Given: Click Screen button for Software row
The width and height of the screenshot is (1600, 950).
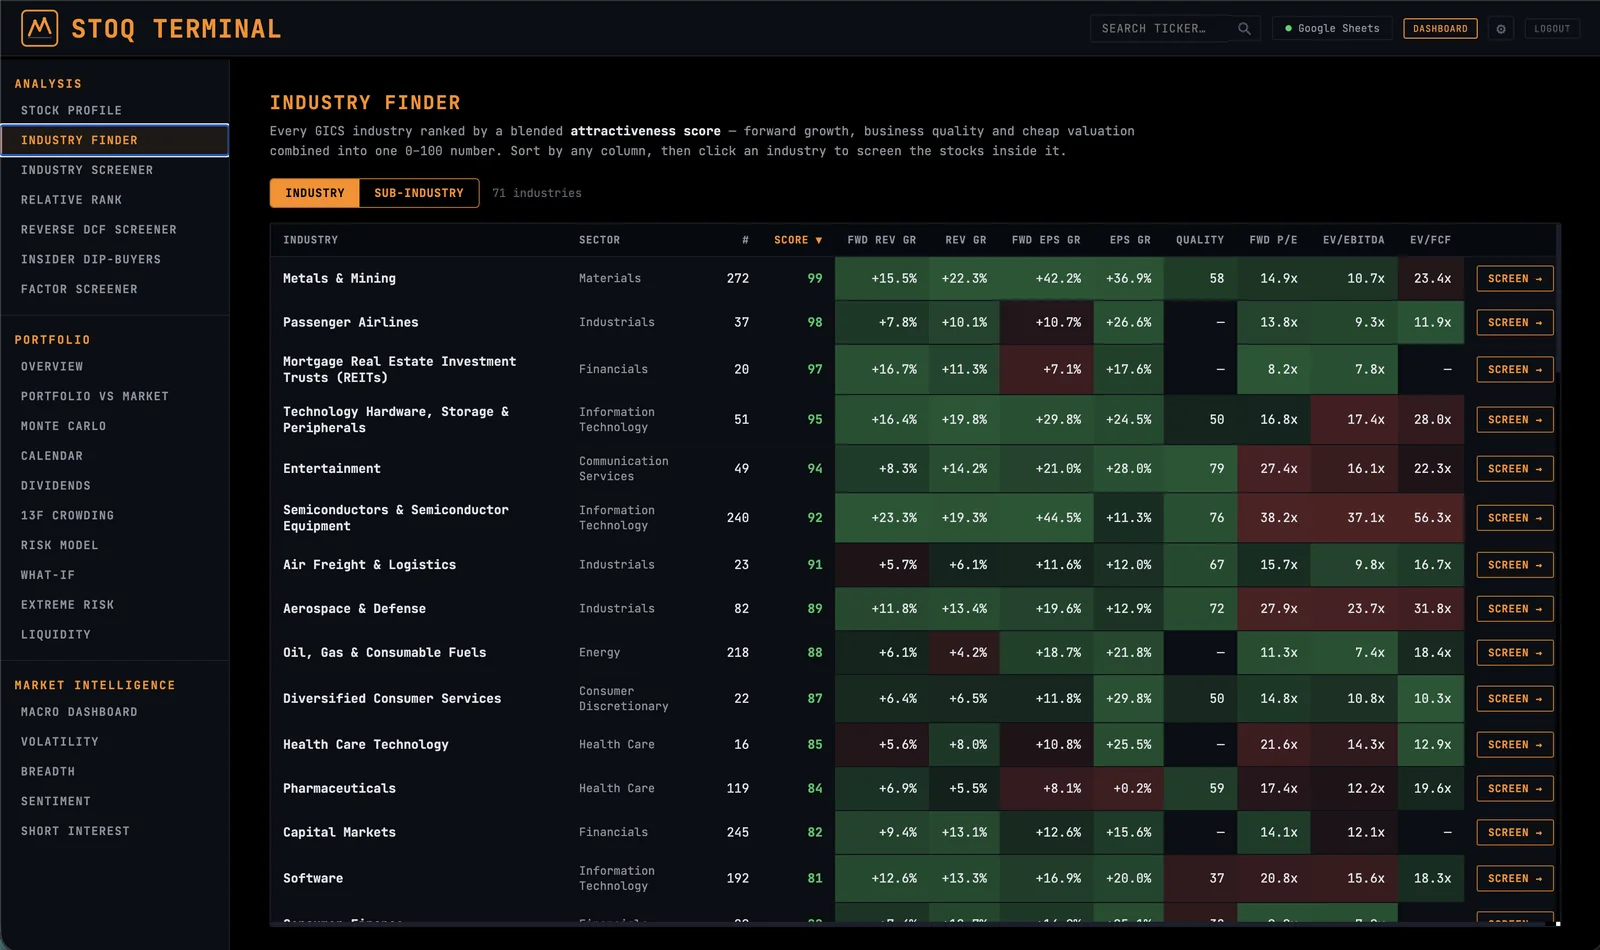Looking at the screenshot, I should click(x=1514, y=879).
